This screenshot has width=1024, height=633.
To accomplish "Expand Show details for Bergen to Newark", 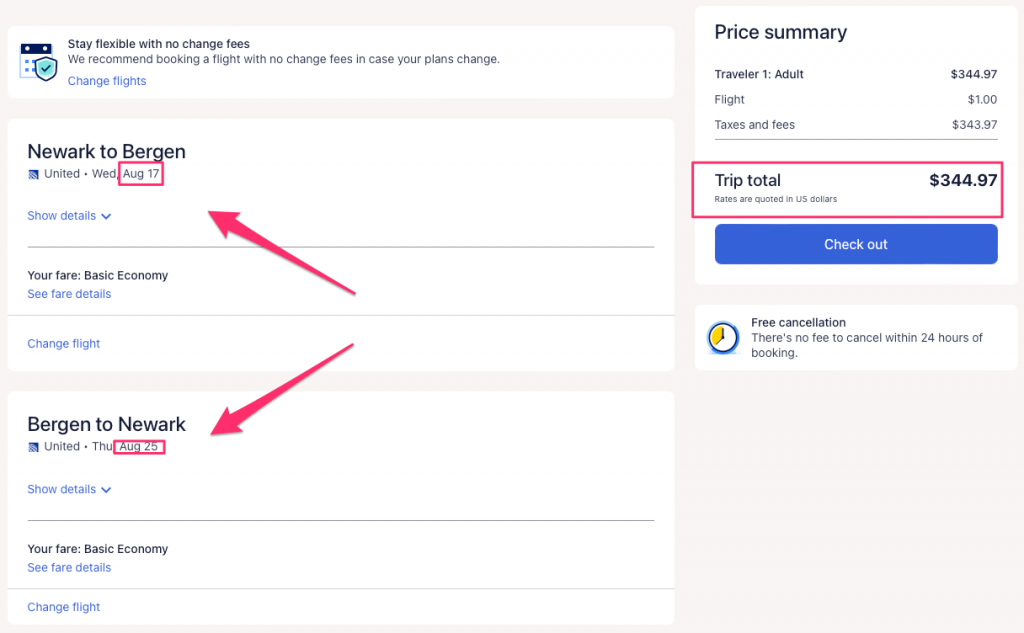I will pos(62,490).
